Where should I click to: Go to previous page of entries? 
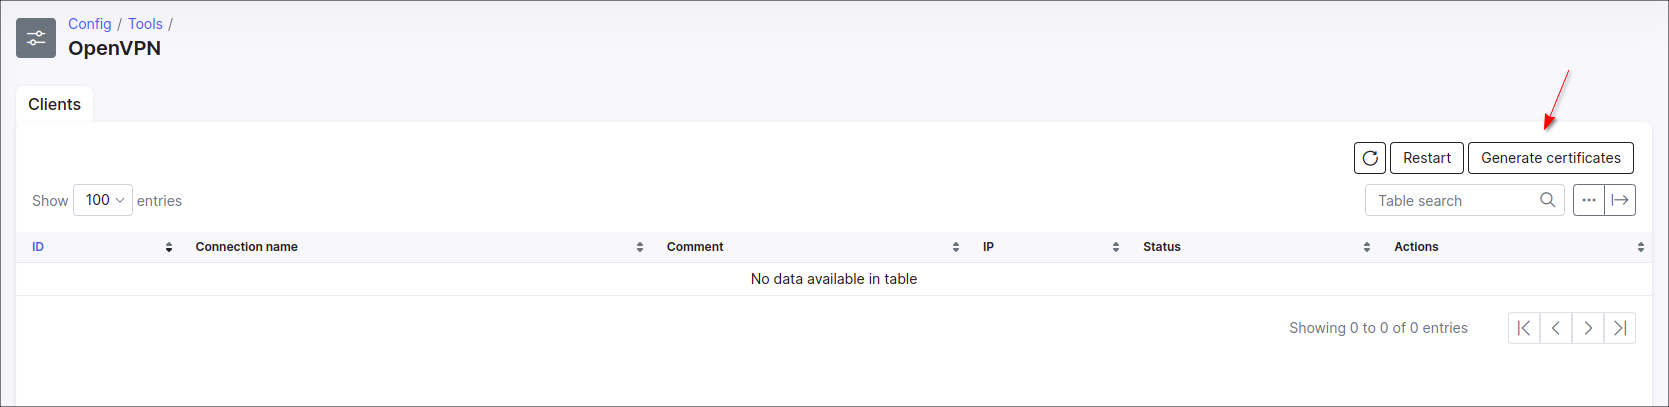click(x=1556, y=328)
